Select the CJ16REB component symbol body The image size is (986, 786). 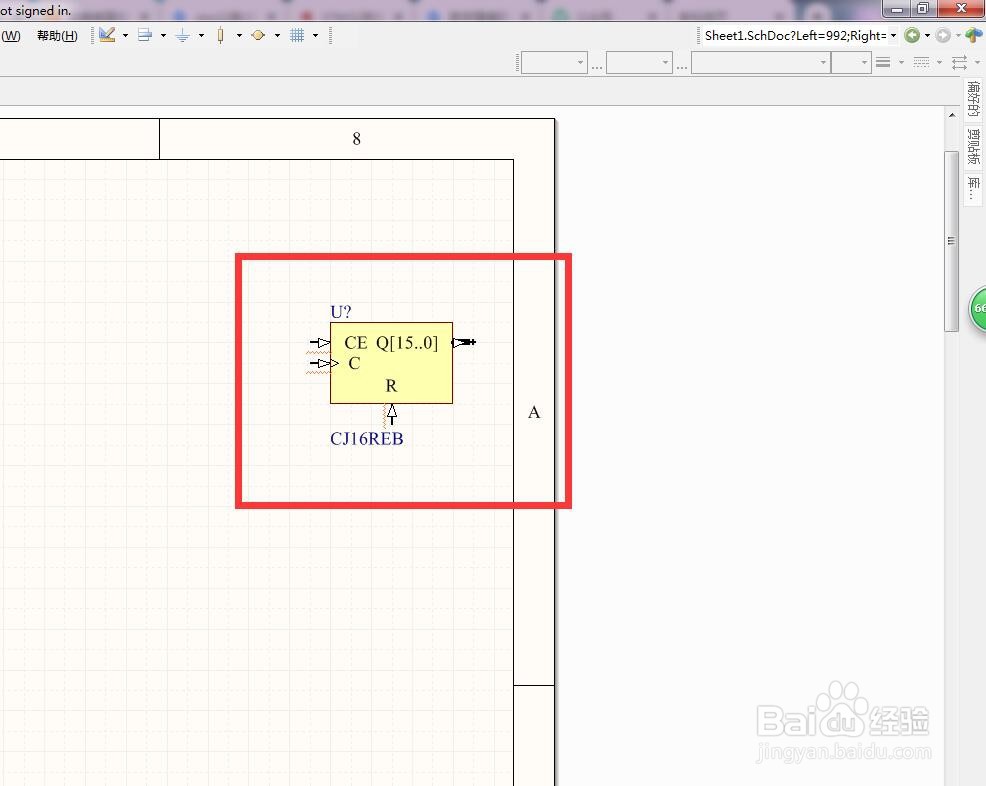(391, 363)
